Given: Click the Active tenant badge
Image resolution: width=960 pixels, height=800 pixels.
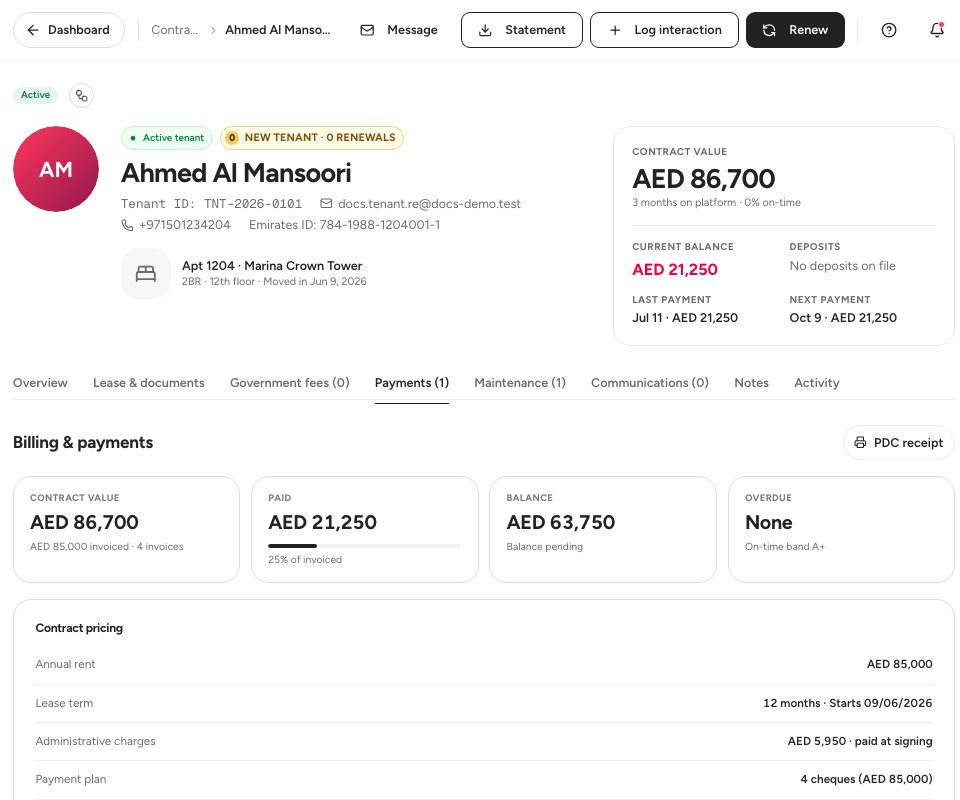Looking at the screenshot, I should click(167, 138).
